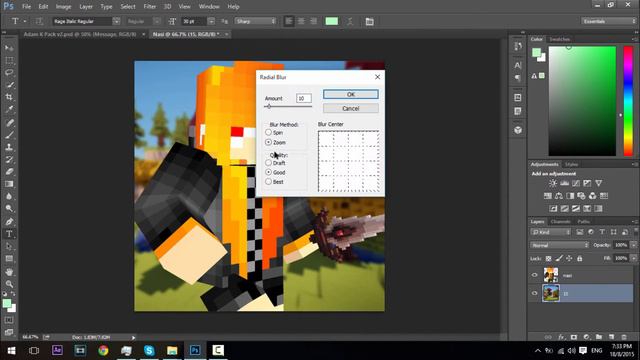Image resolution: width=640 pixels, height=360 pixels.
Task: Create a new layer icon in Layers panel
Action: (611, 337)
